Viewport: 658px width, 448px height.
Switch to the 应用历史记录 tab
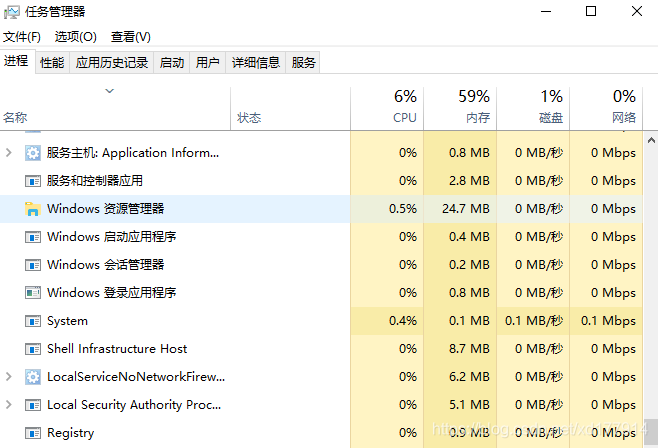pos(112,63)
